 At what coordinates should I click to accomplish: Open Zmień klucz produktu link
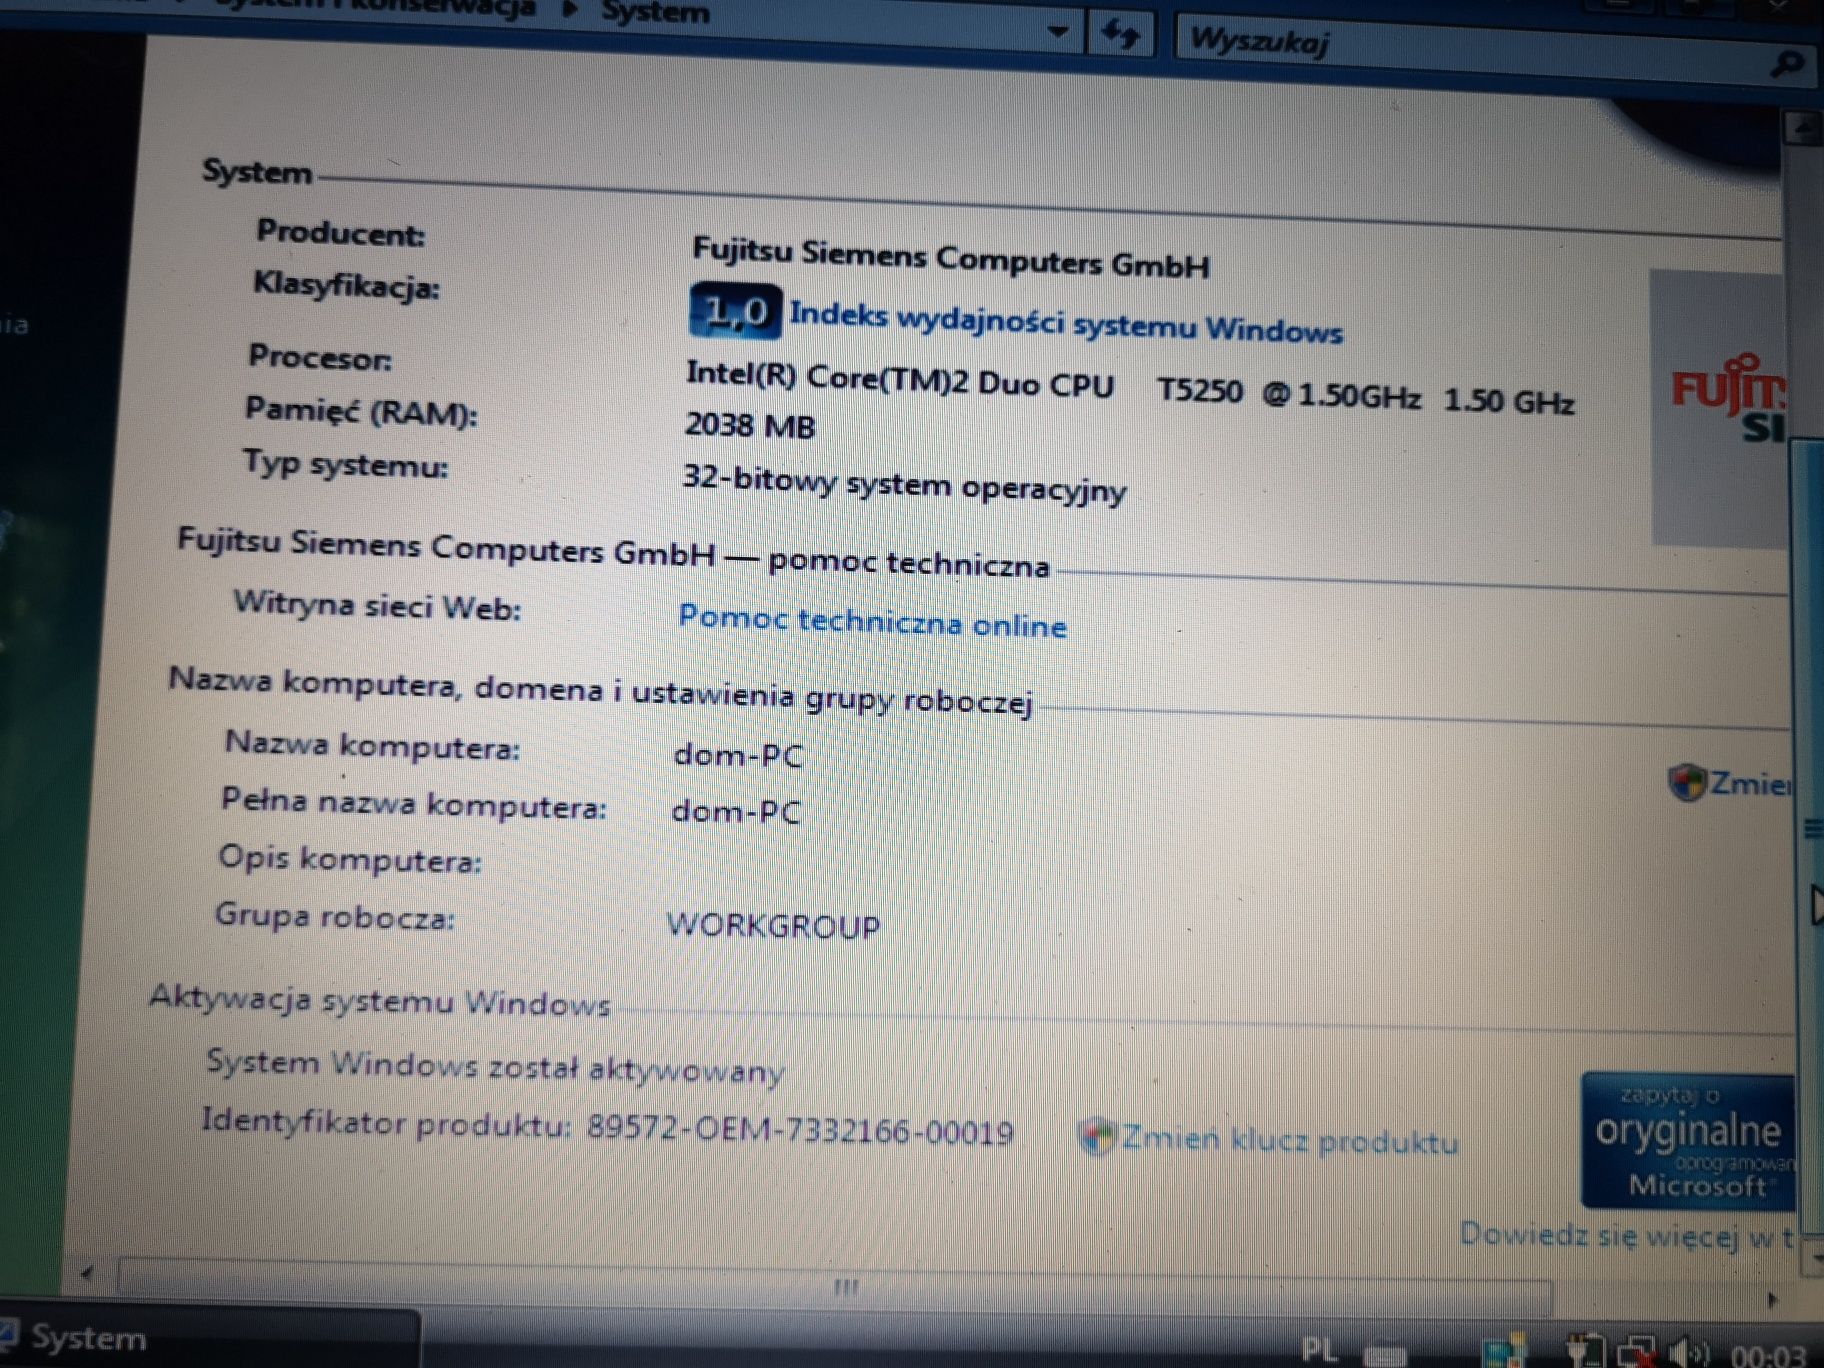pos(1290,1140)
